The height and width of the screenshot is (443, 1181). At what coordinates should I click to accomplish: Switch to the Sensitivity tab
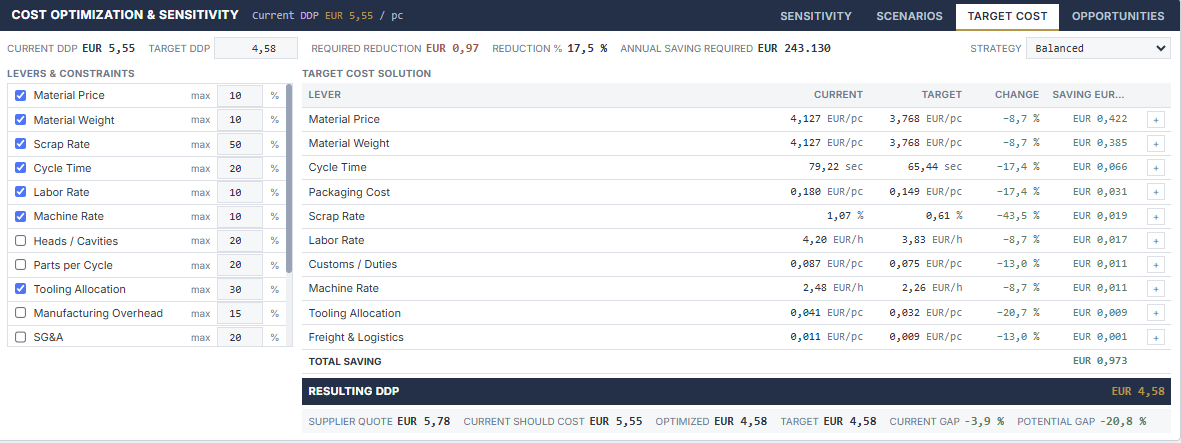click(816, 16)
